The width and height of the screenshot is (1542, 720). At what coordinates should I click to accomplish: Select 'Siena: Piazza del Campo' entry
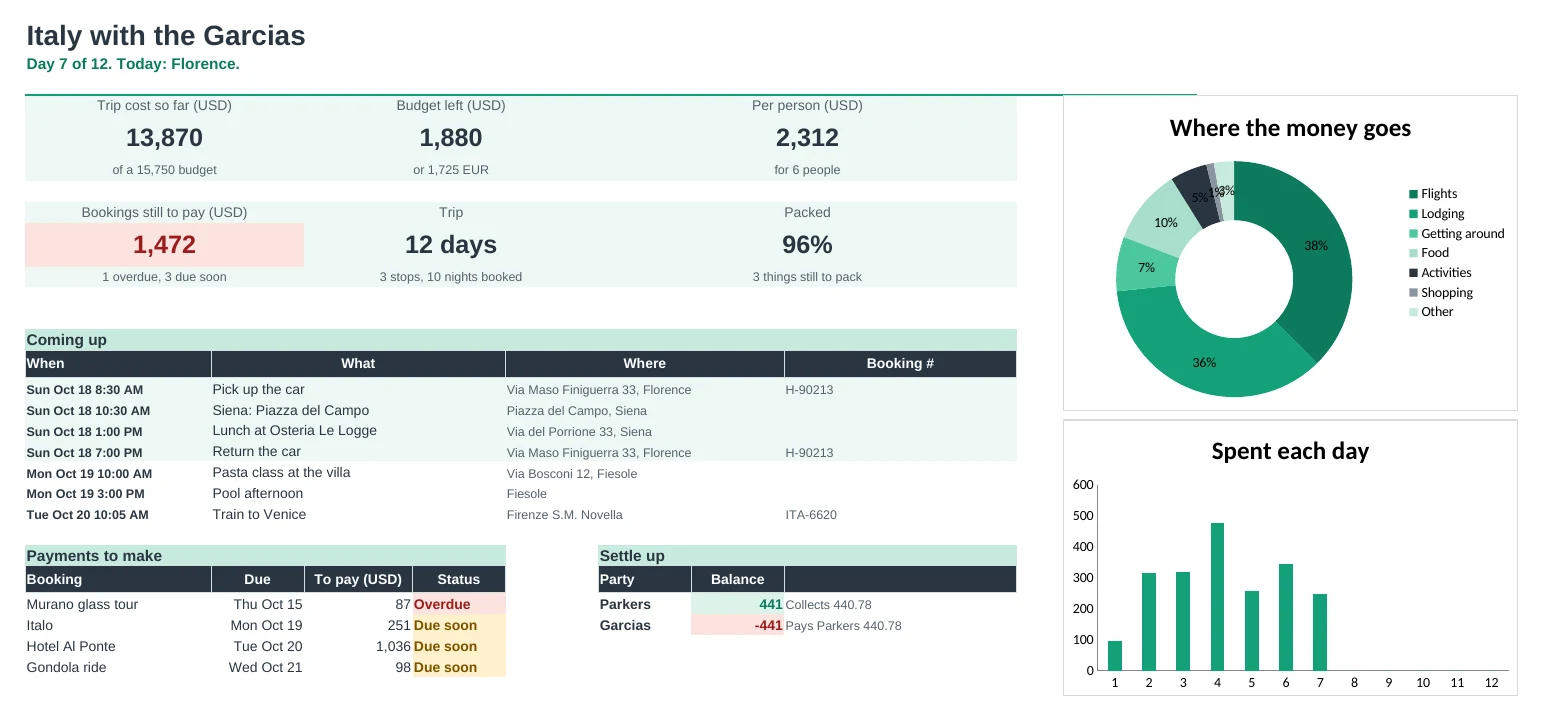[x=290, y=411]
